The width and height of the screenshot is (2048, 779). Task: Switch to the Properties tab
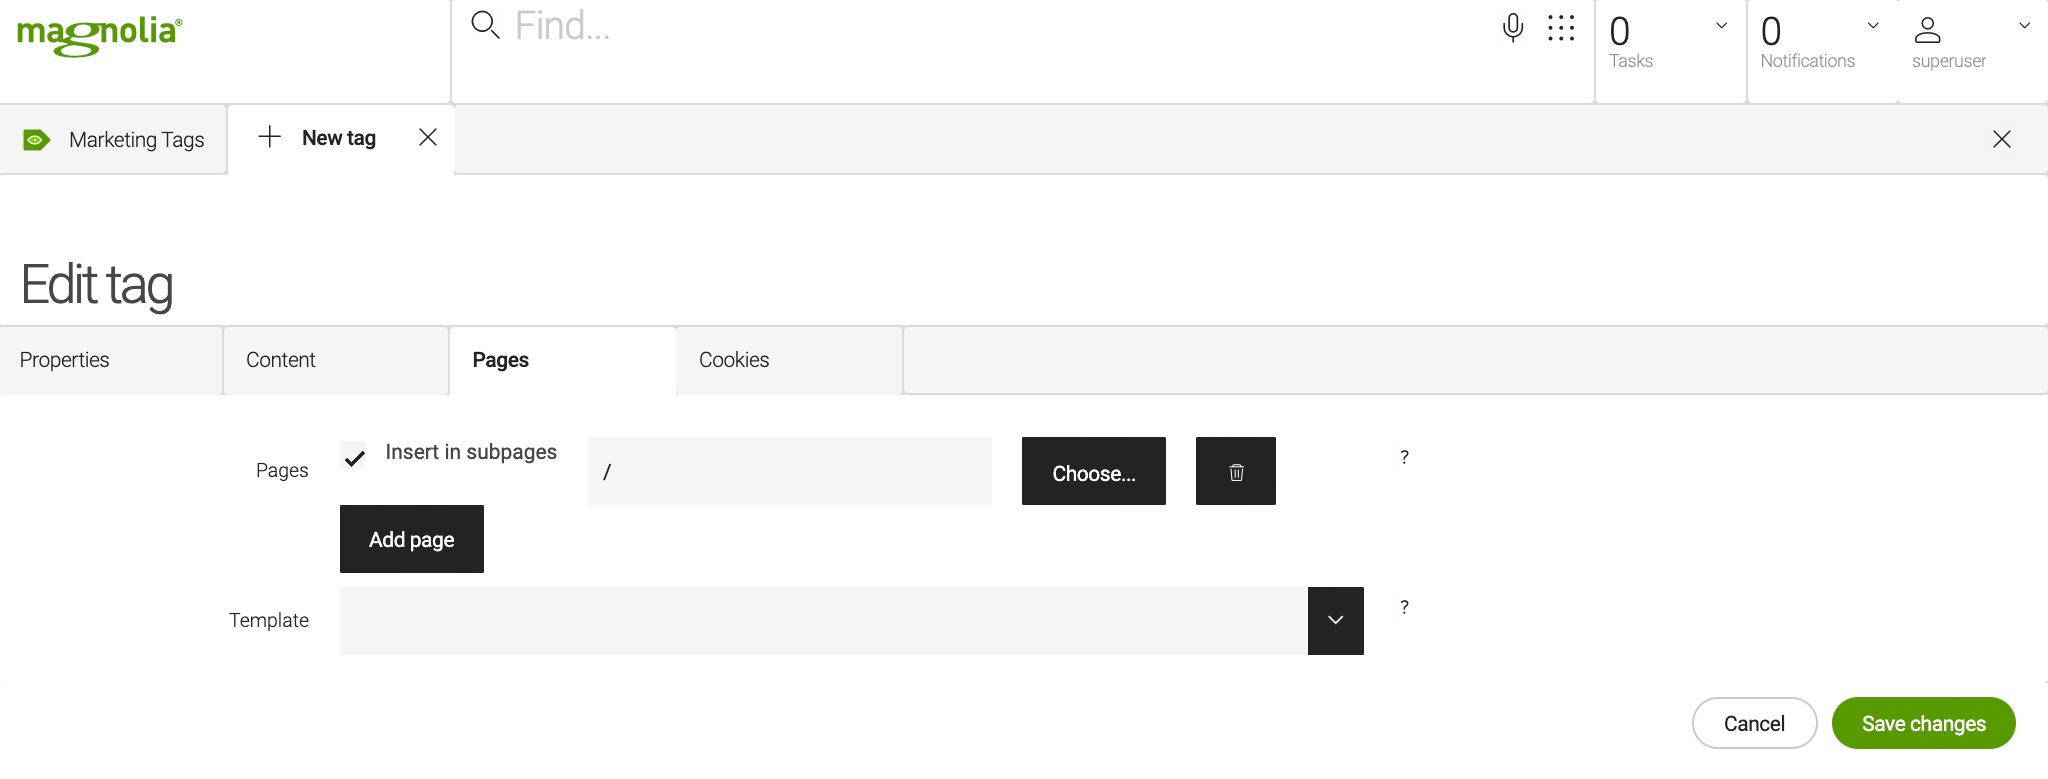point(65,360)
